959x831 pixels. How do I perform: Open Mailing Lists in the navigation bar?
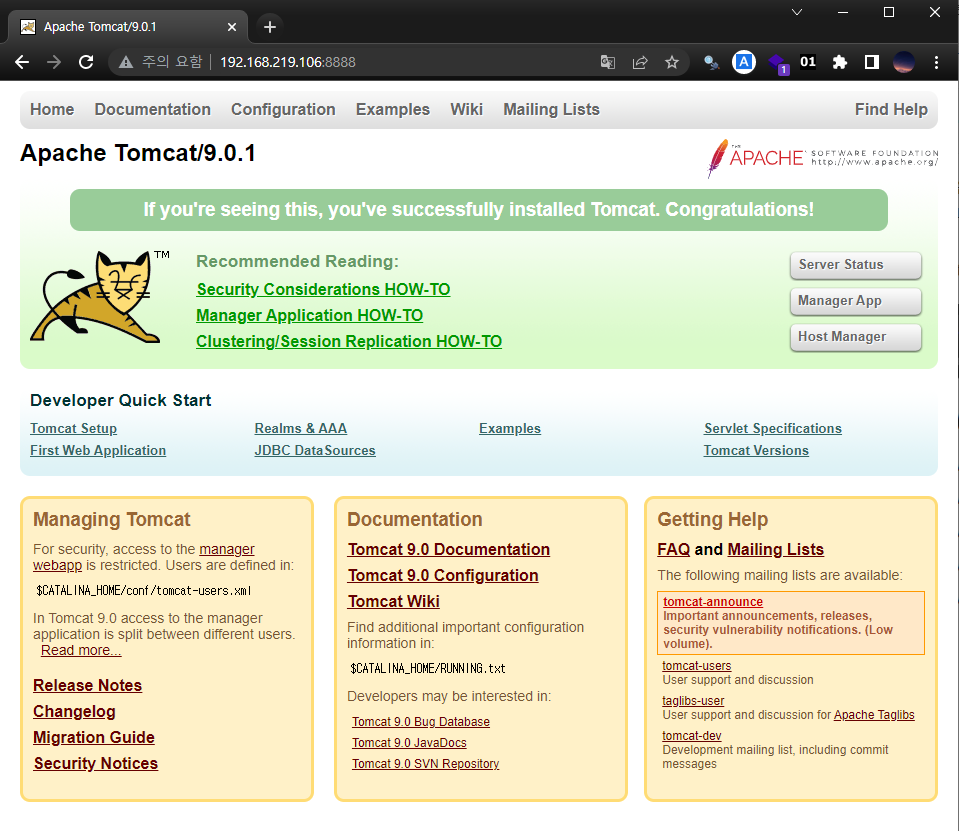click(552, 109)
